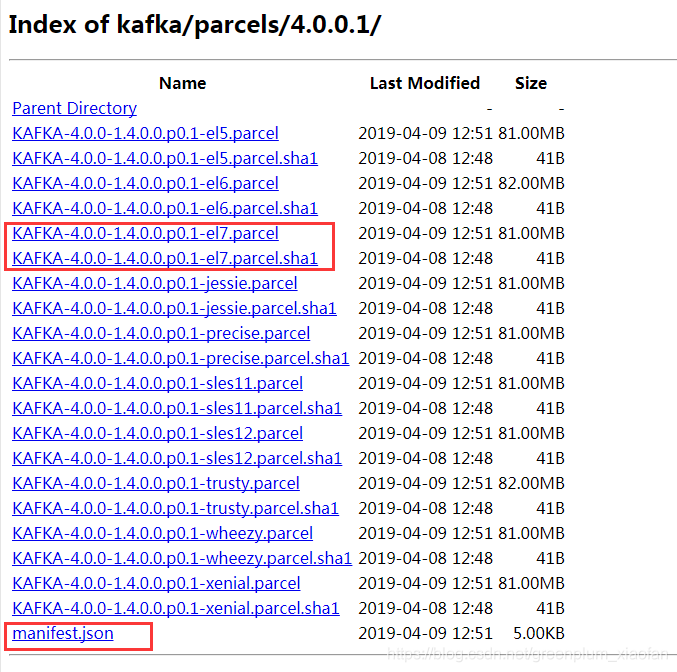Open KAFKA-4.0.0-1.4.0.0.p0.1-el7.parcel.sha1 link
Screen dimensions: 677x672
coord(165,259)
